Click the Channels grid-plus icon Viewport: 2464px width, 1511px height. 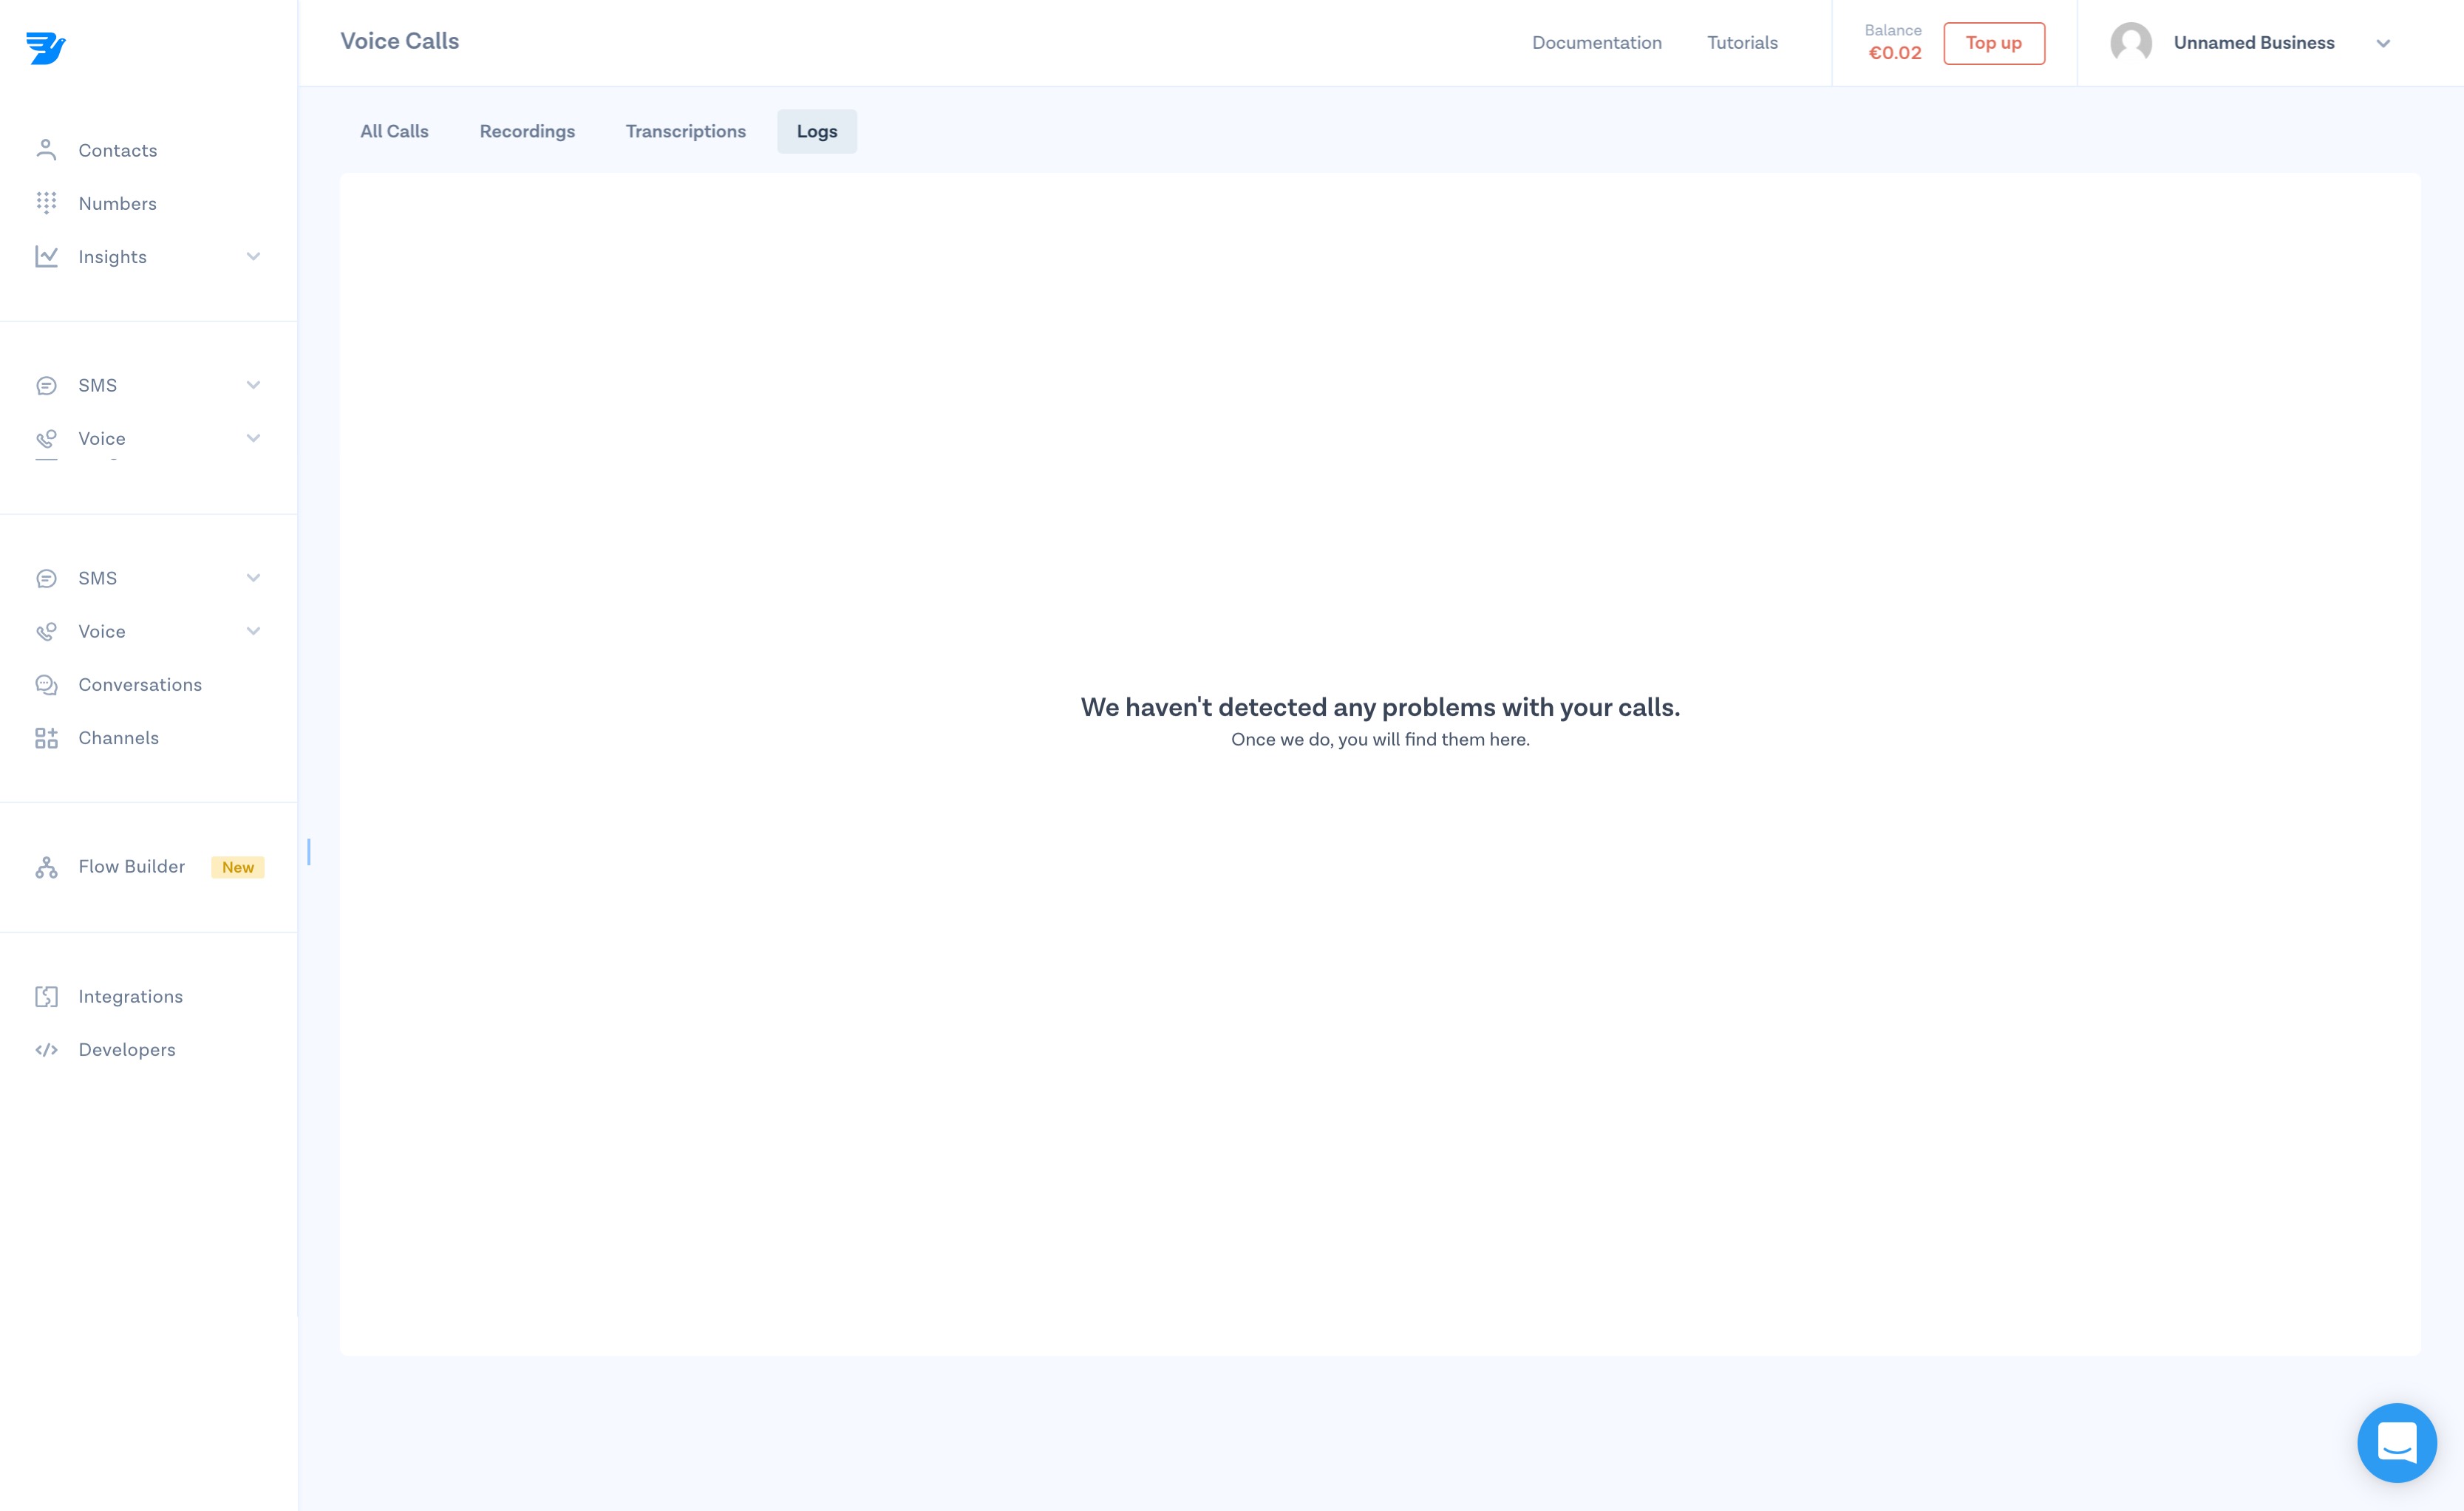click(x=46, y=738)
